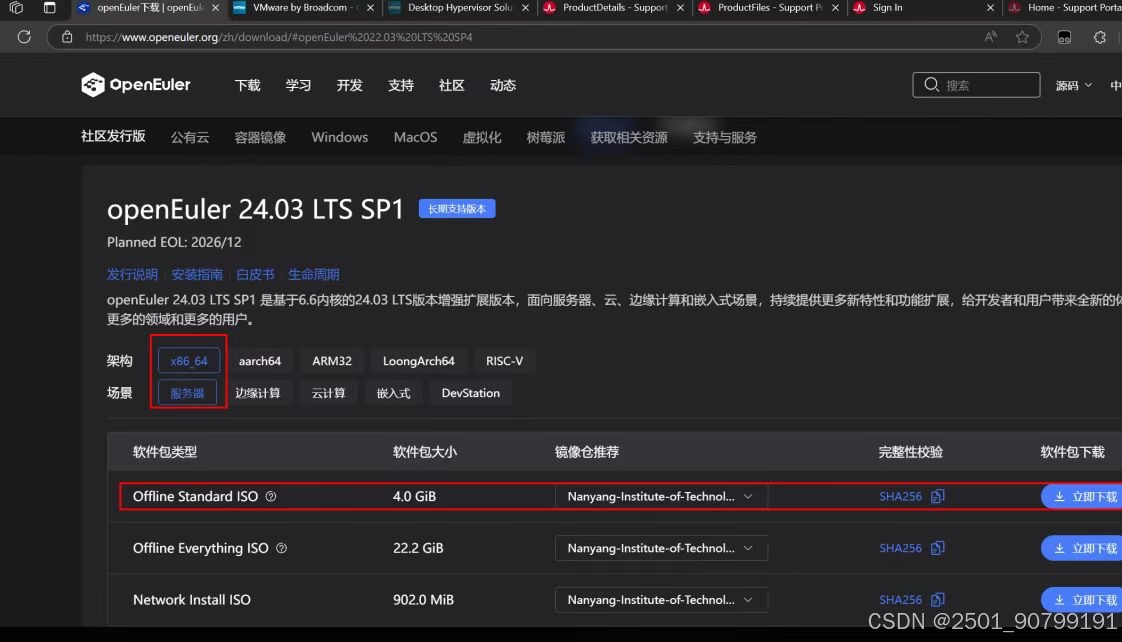The width and height of the screenshot is (1122, 642).
Task: Open the 动态 navigation menu
Action: coord(503,85)
